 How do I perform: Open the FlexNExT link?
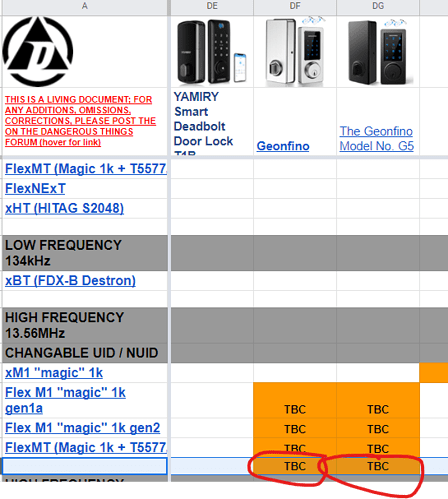coord(35,189)
